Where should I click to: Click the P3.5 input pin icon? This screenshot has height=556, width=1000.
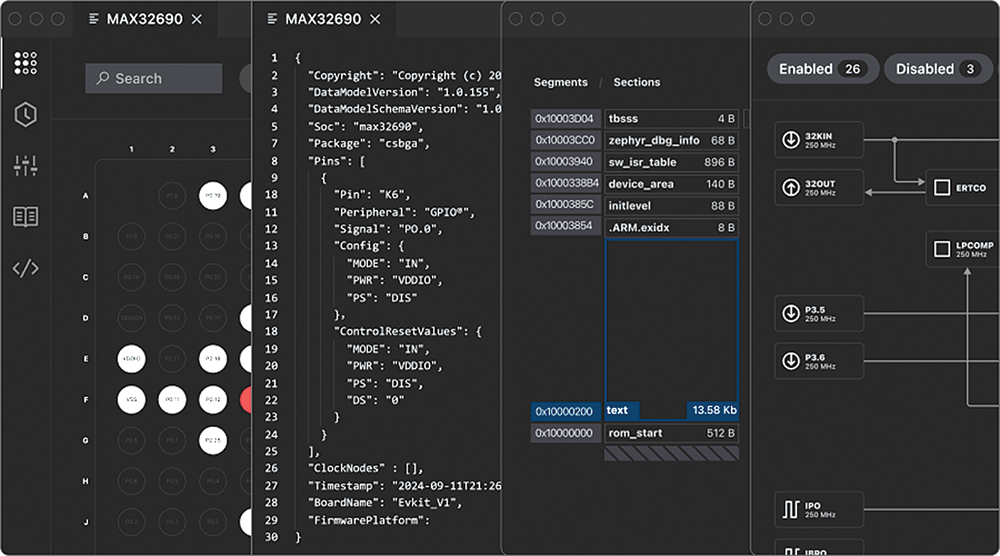pos(791,313)
